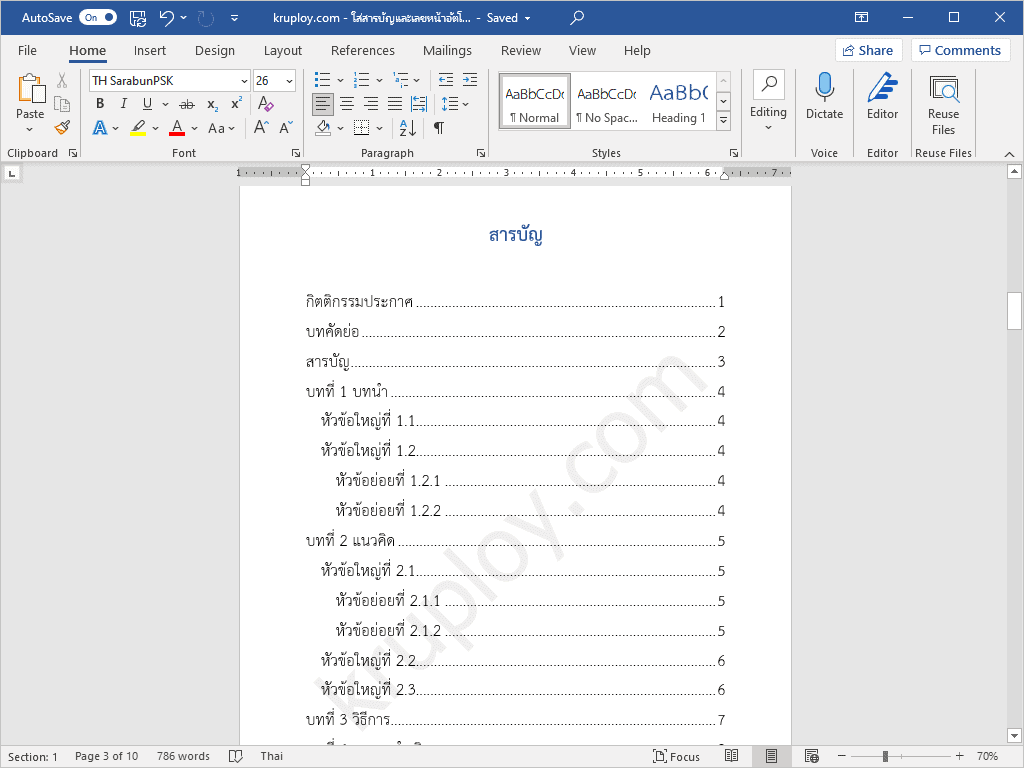
Task: Open the font size dropdown
Action: (290, 80)
